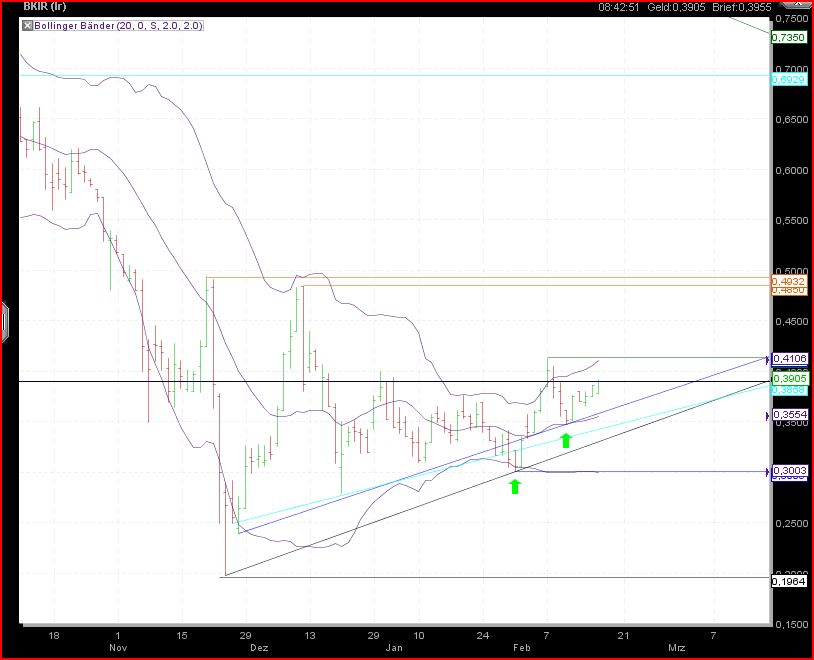Select the blue 0,4106 trendline price label
The width and height of the screenshot is (814, 660).
(790, 358)
